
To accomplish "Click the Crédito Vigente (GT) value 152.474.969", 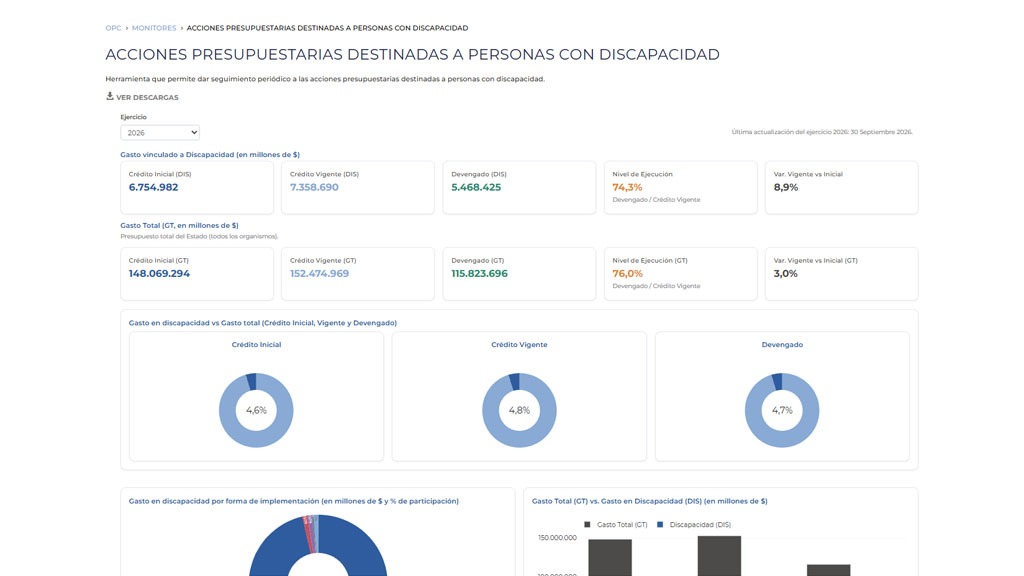I will click(x=319, y=274).
